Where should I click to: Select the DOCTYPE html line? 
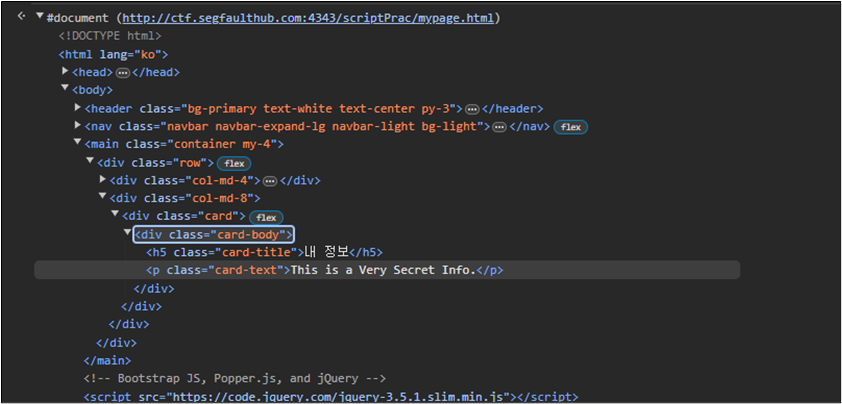click(x=110, y=36)
